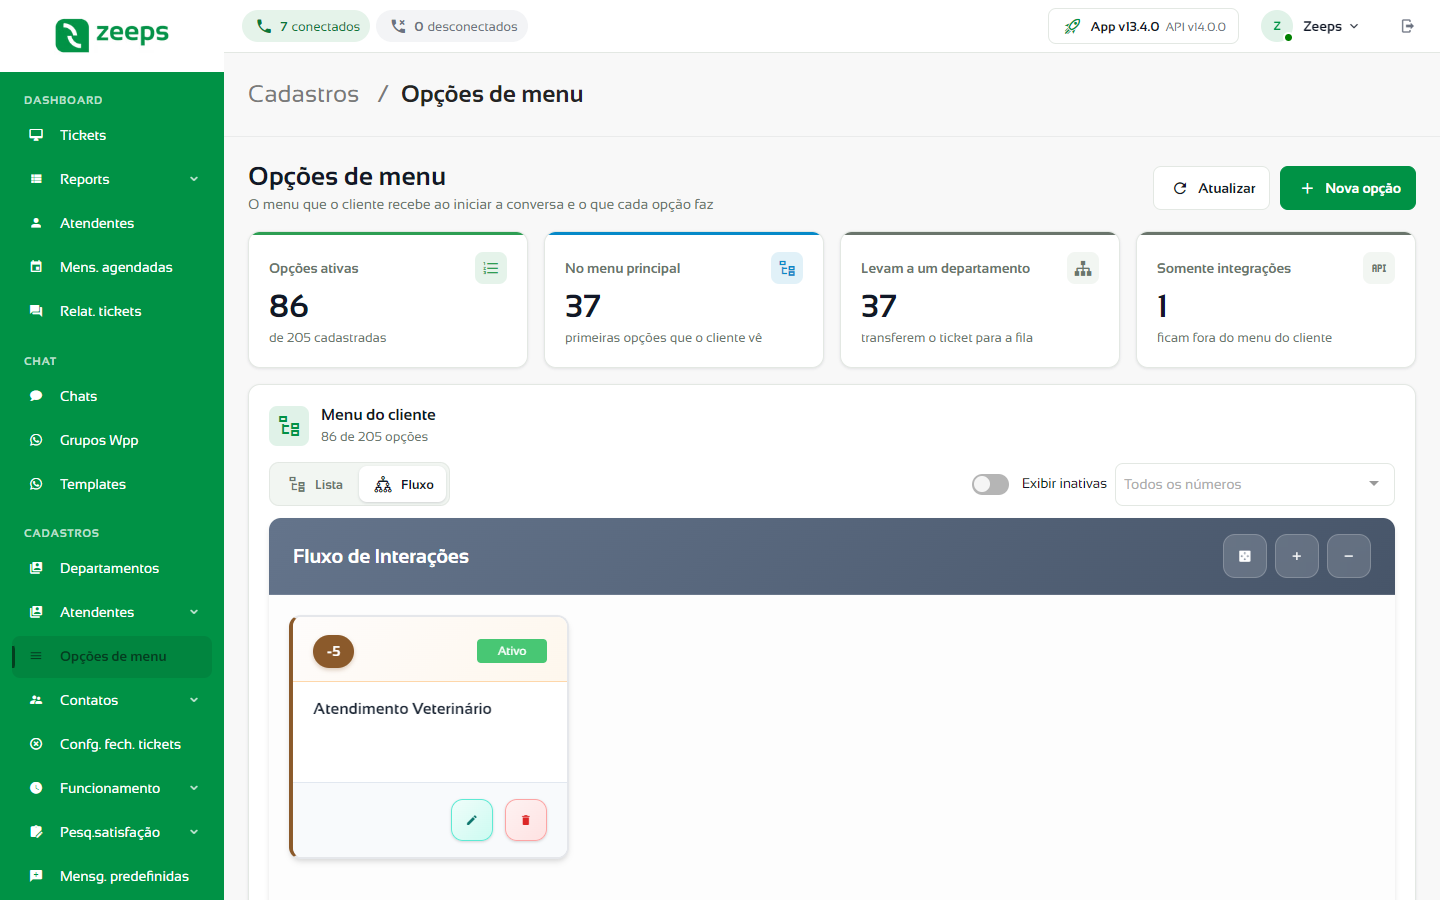Edit the Atendimento Veterinário option
Screen dimensions: 1440x900
coord(472,820)
